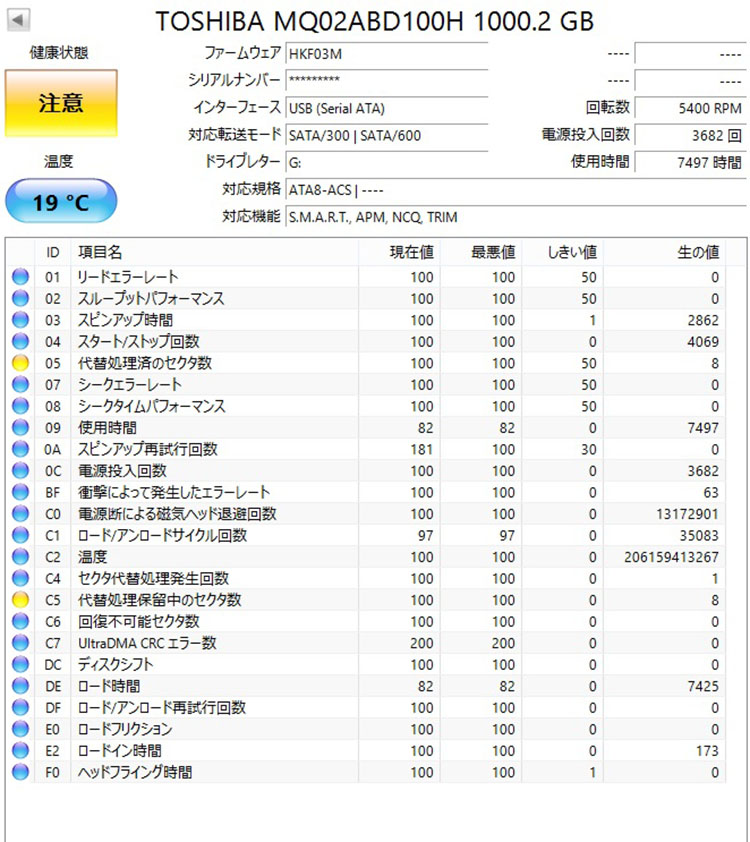Viewport: 750px width, 842px height.
Task: Click the 19 °C temperature indicator
Action: pyautogui.click(x=61, y=201)
